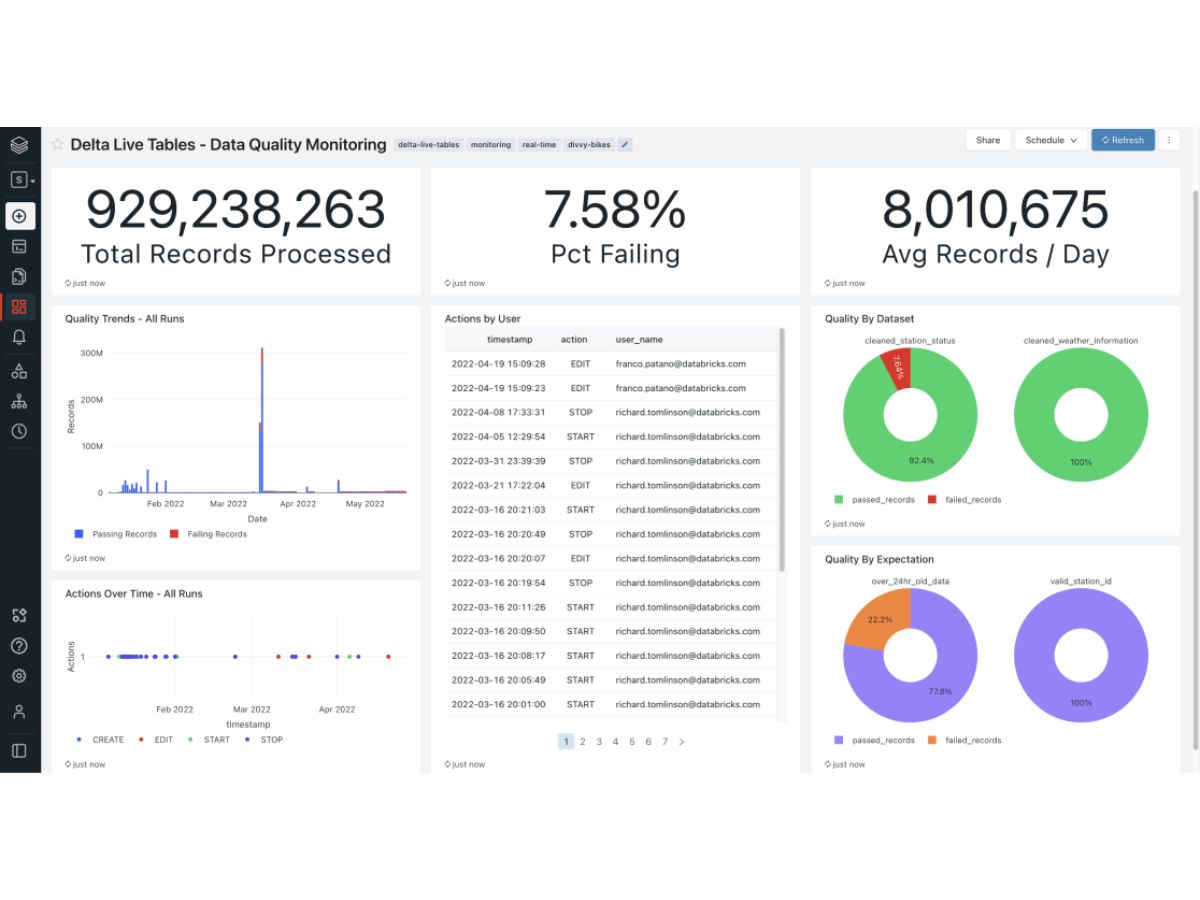Toggle STOP legend in Actions Over Time
Image resolution: width=1200 pixels, height=900 pixels.
click(x=264, y=740)
